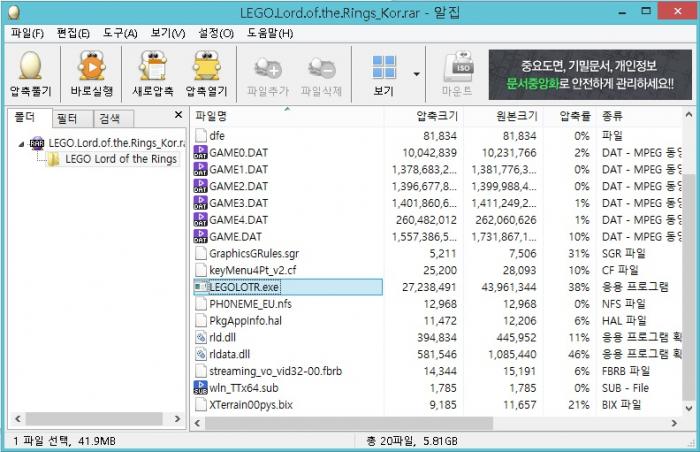
Task: Select the GAME0.DAT file icon
Action: click(x=200, y=152)
